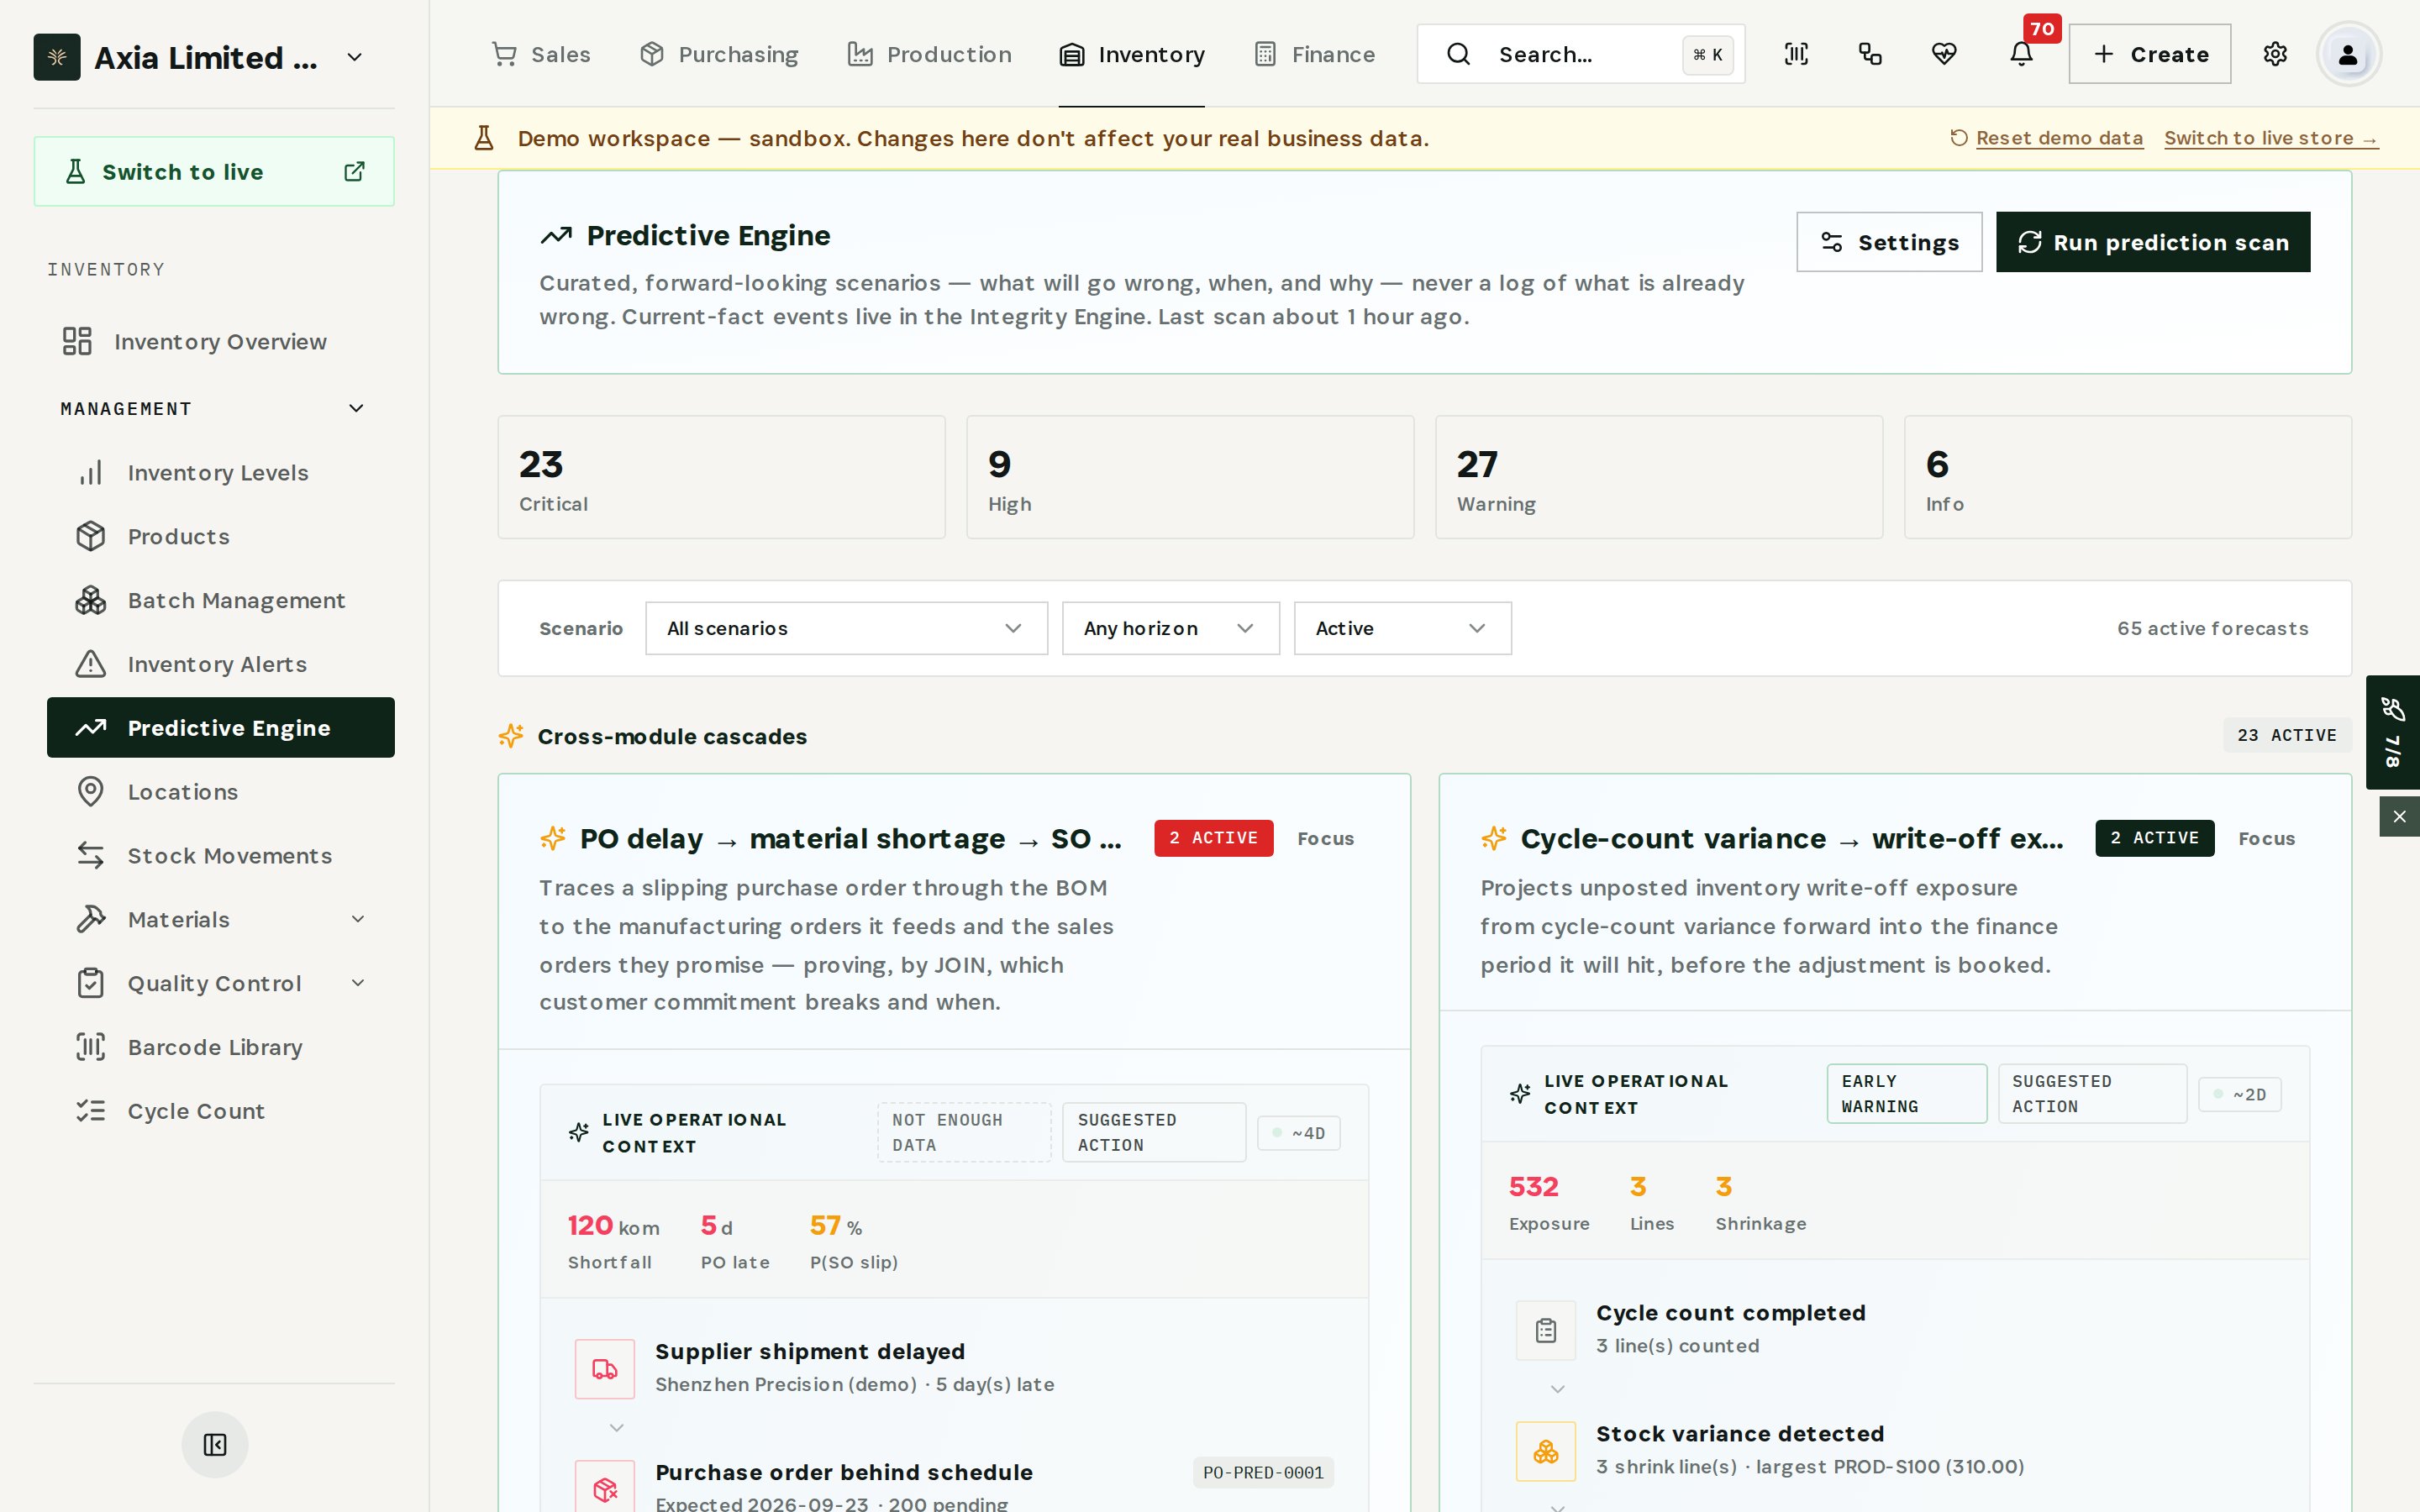
Task: Click the Cycle count completed clipboard icon
Action: (x=1546, y=1330)
